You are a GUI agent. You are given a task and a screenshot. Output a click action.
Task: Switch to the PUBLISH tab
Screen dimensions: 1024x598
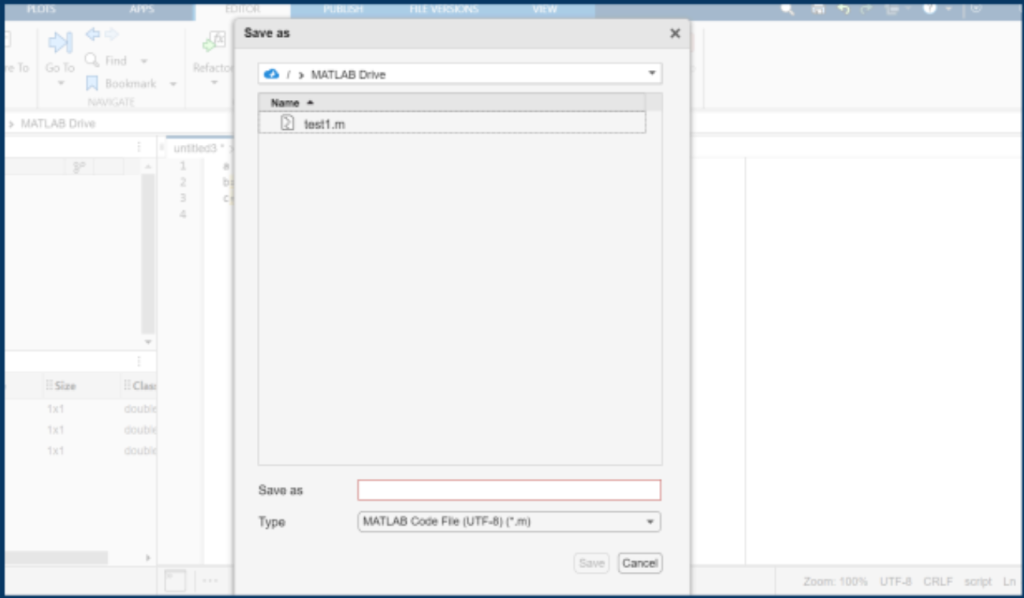[x=343, y=9]
